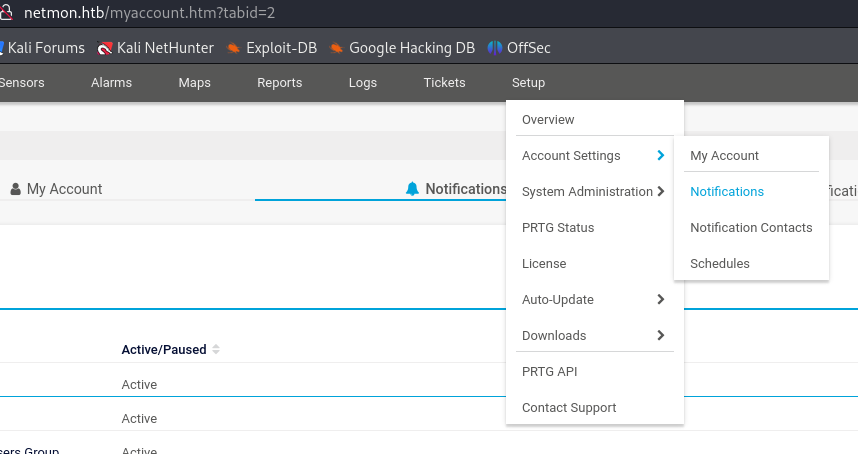Screen dimensions: 858x454
Task: Expand the Account Settings submenu chevron
Action: tap(660, 155)
